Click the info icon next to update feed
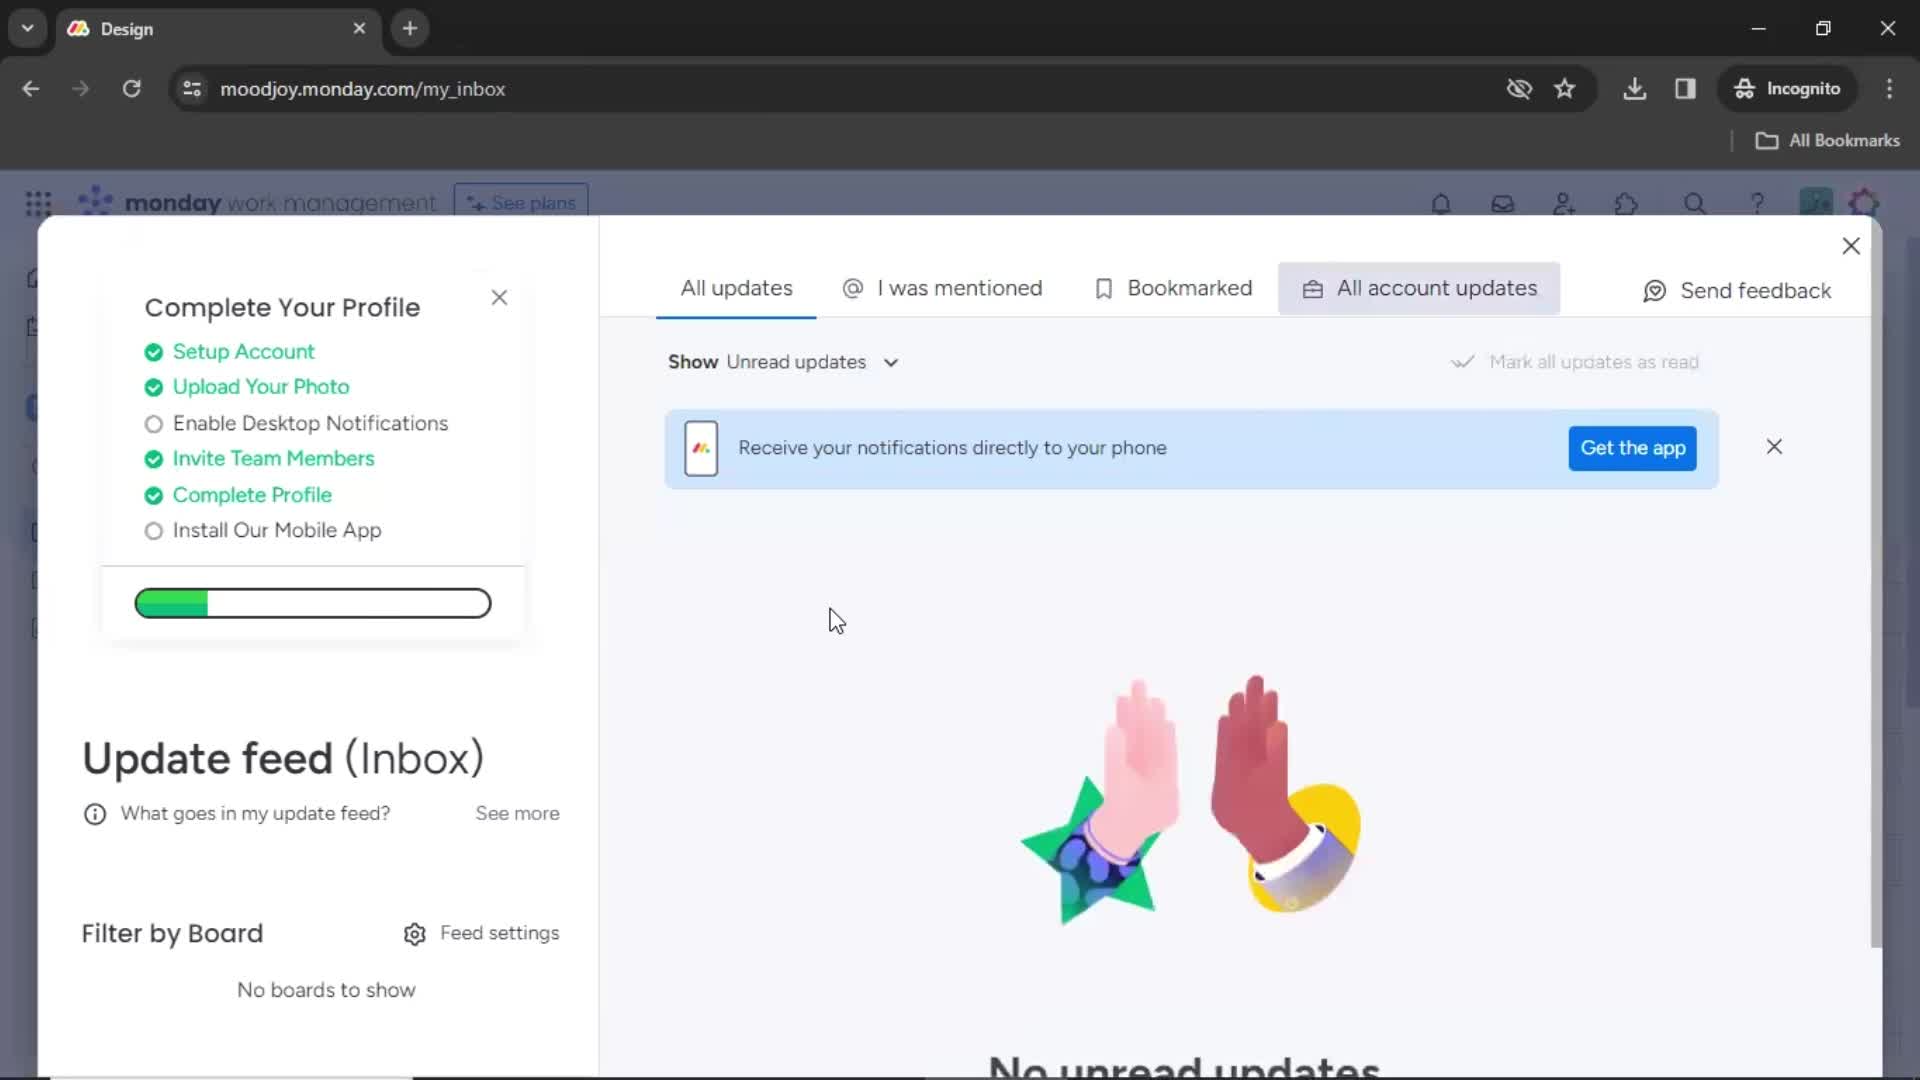1920x1080 pixels. point(94,814)
